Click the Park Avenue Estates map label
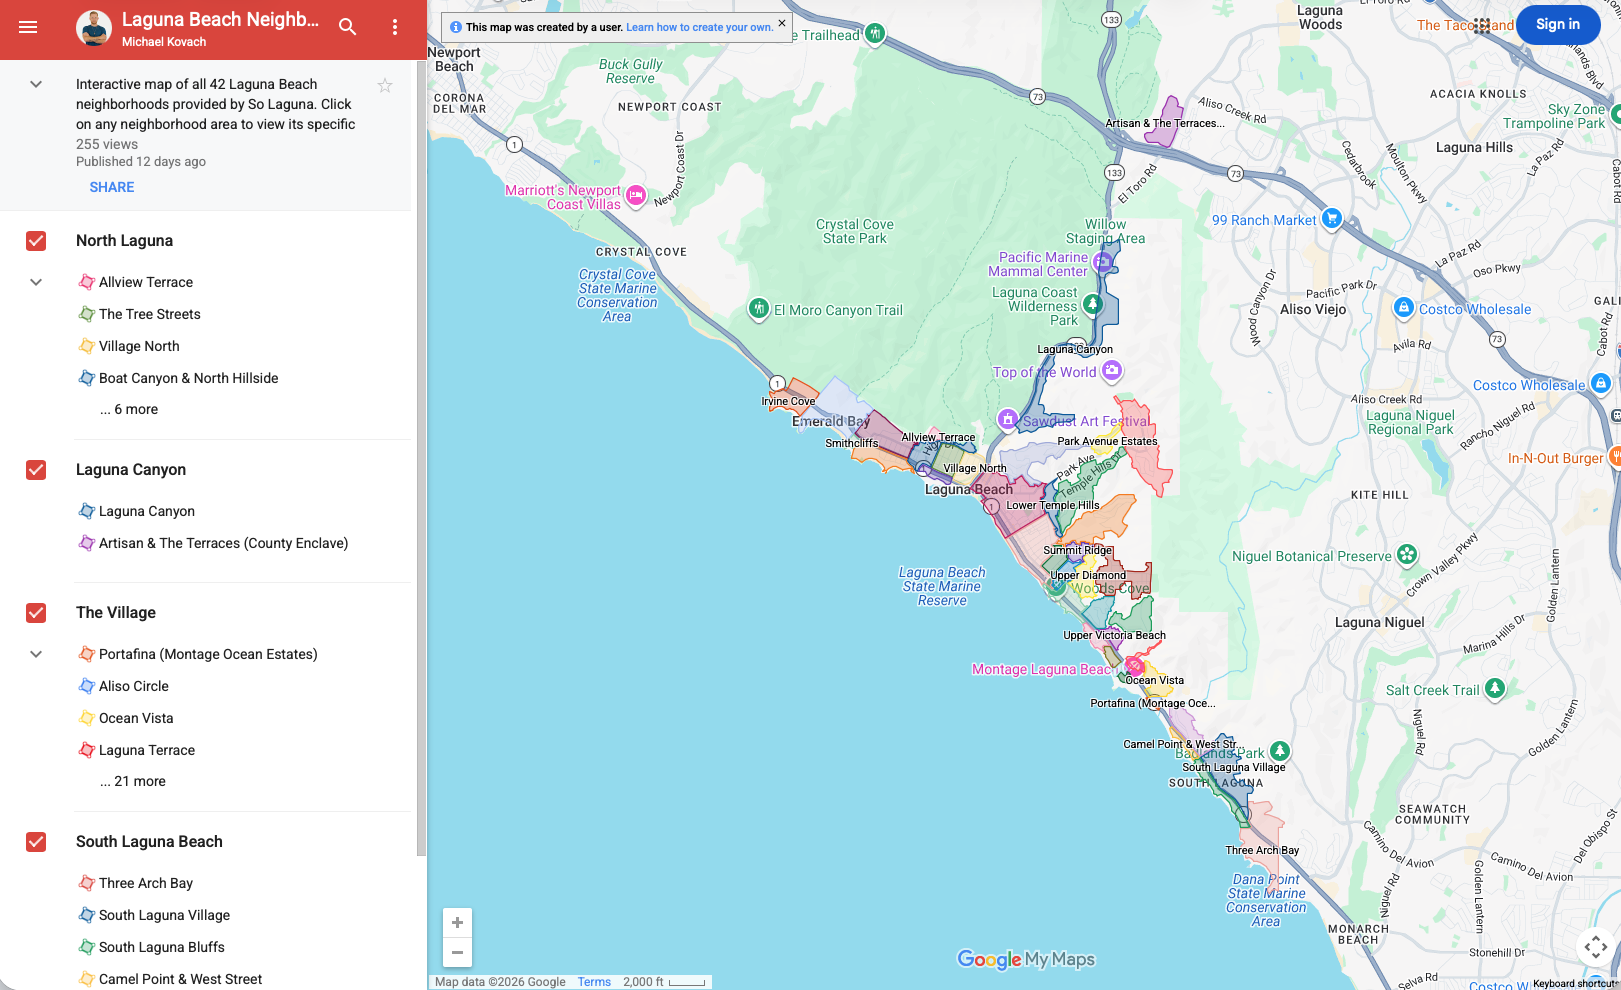 (1107, 441)
